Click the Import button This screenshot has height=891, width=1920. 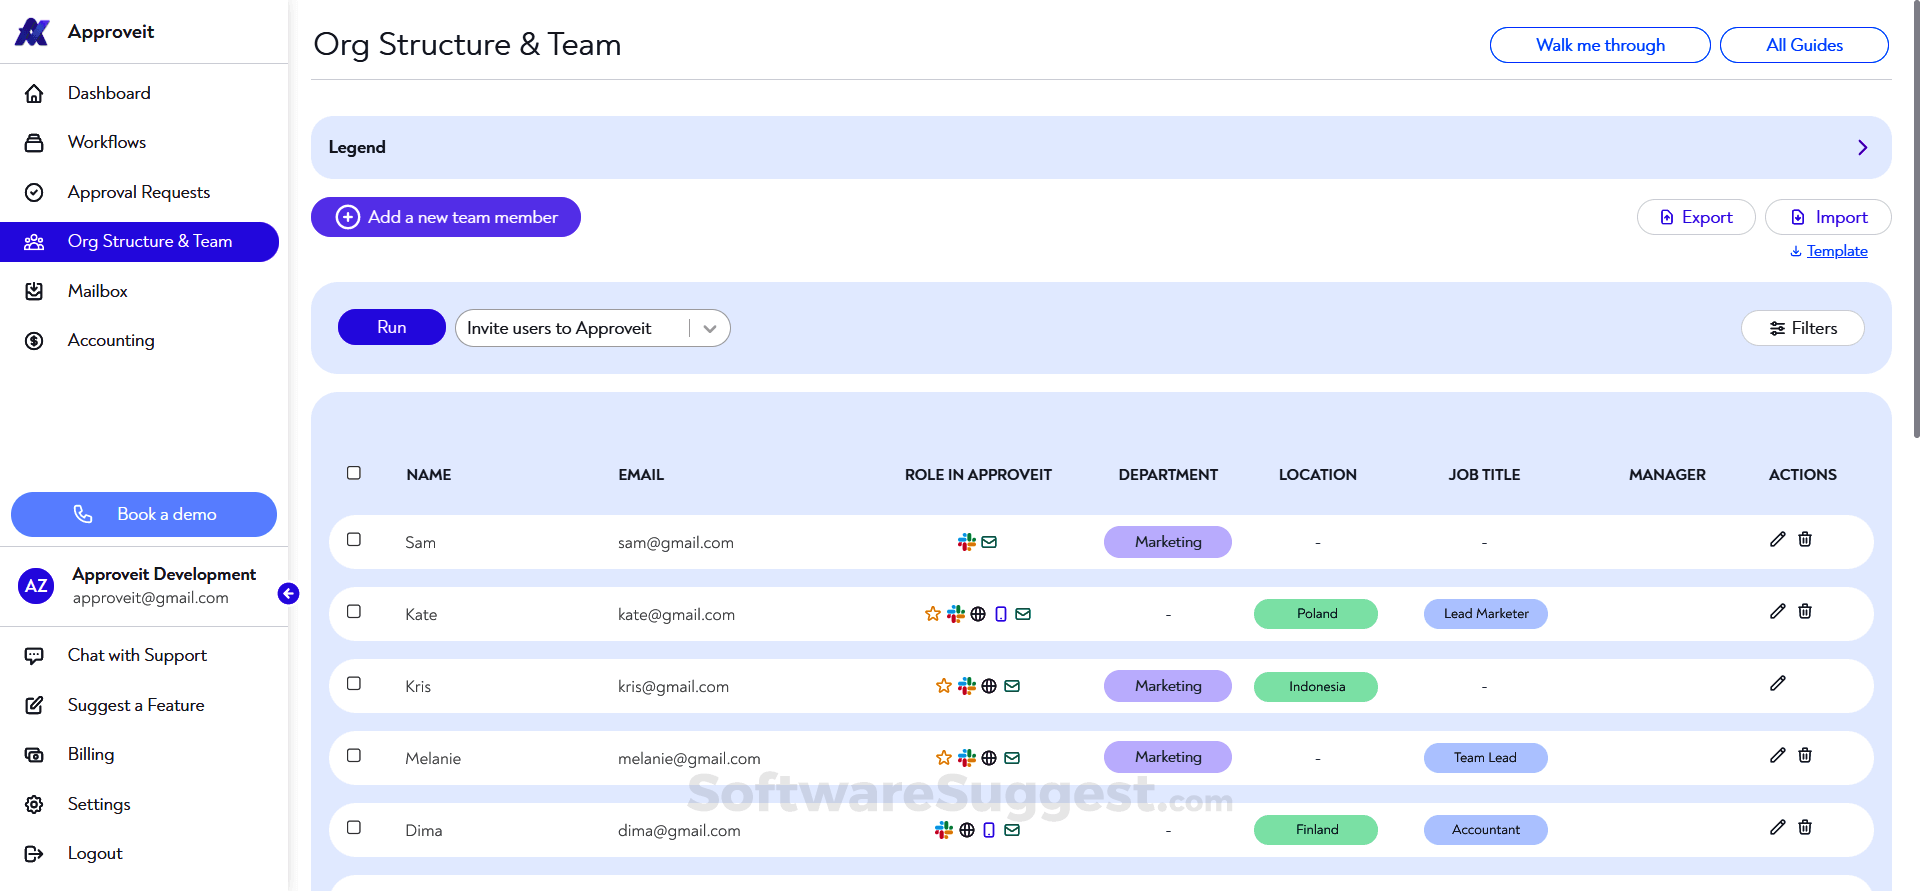tap(1828, 217)
